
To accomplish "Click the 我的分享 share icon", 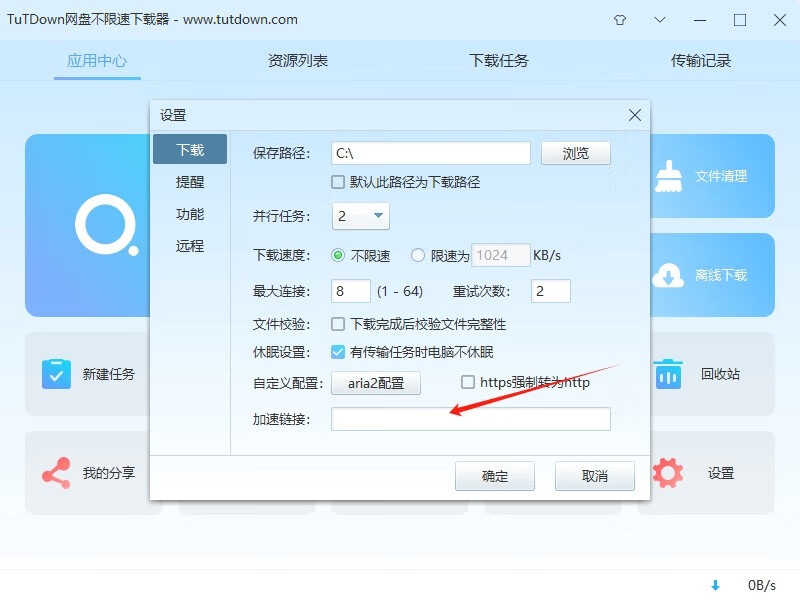I will [x=57, y=473].
